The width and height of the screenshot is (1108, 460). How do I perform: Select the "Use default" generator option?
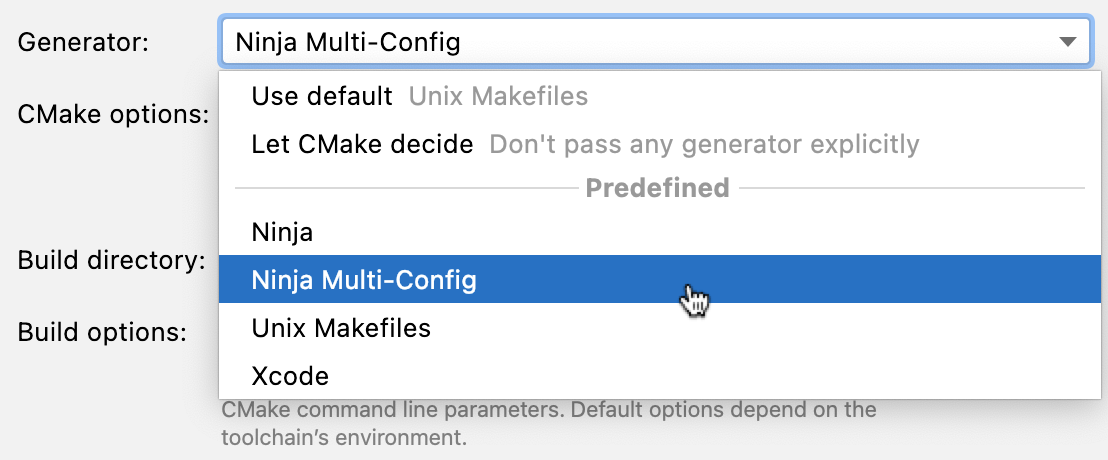pyautogui.click(x=322, y=97)
